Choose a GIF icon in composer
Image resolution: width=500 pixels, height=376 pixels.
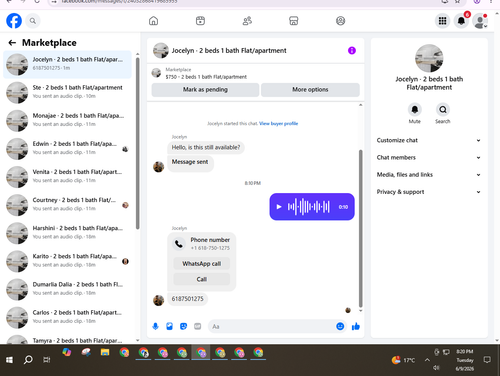(198, 326)
